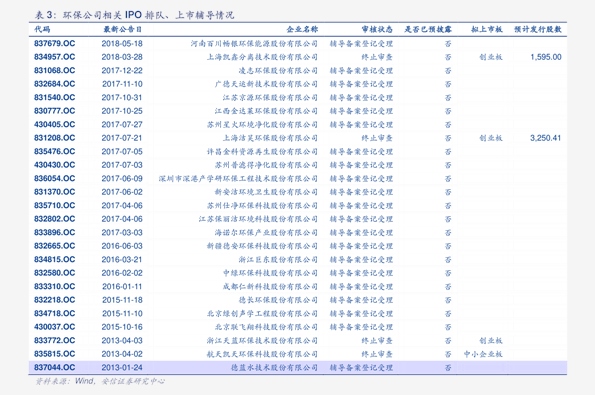Select the highlighted row 837044.OC
This screenshot has height=395, width=595.
pos(298,367)
